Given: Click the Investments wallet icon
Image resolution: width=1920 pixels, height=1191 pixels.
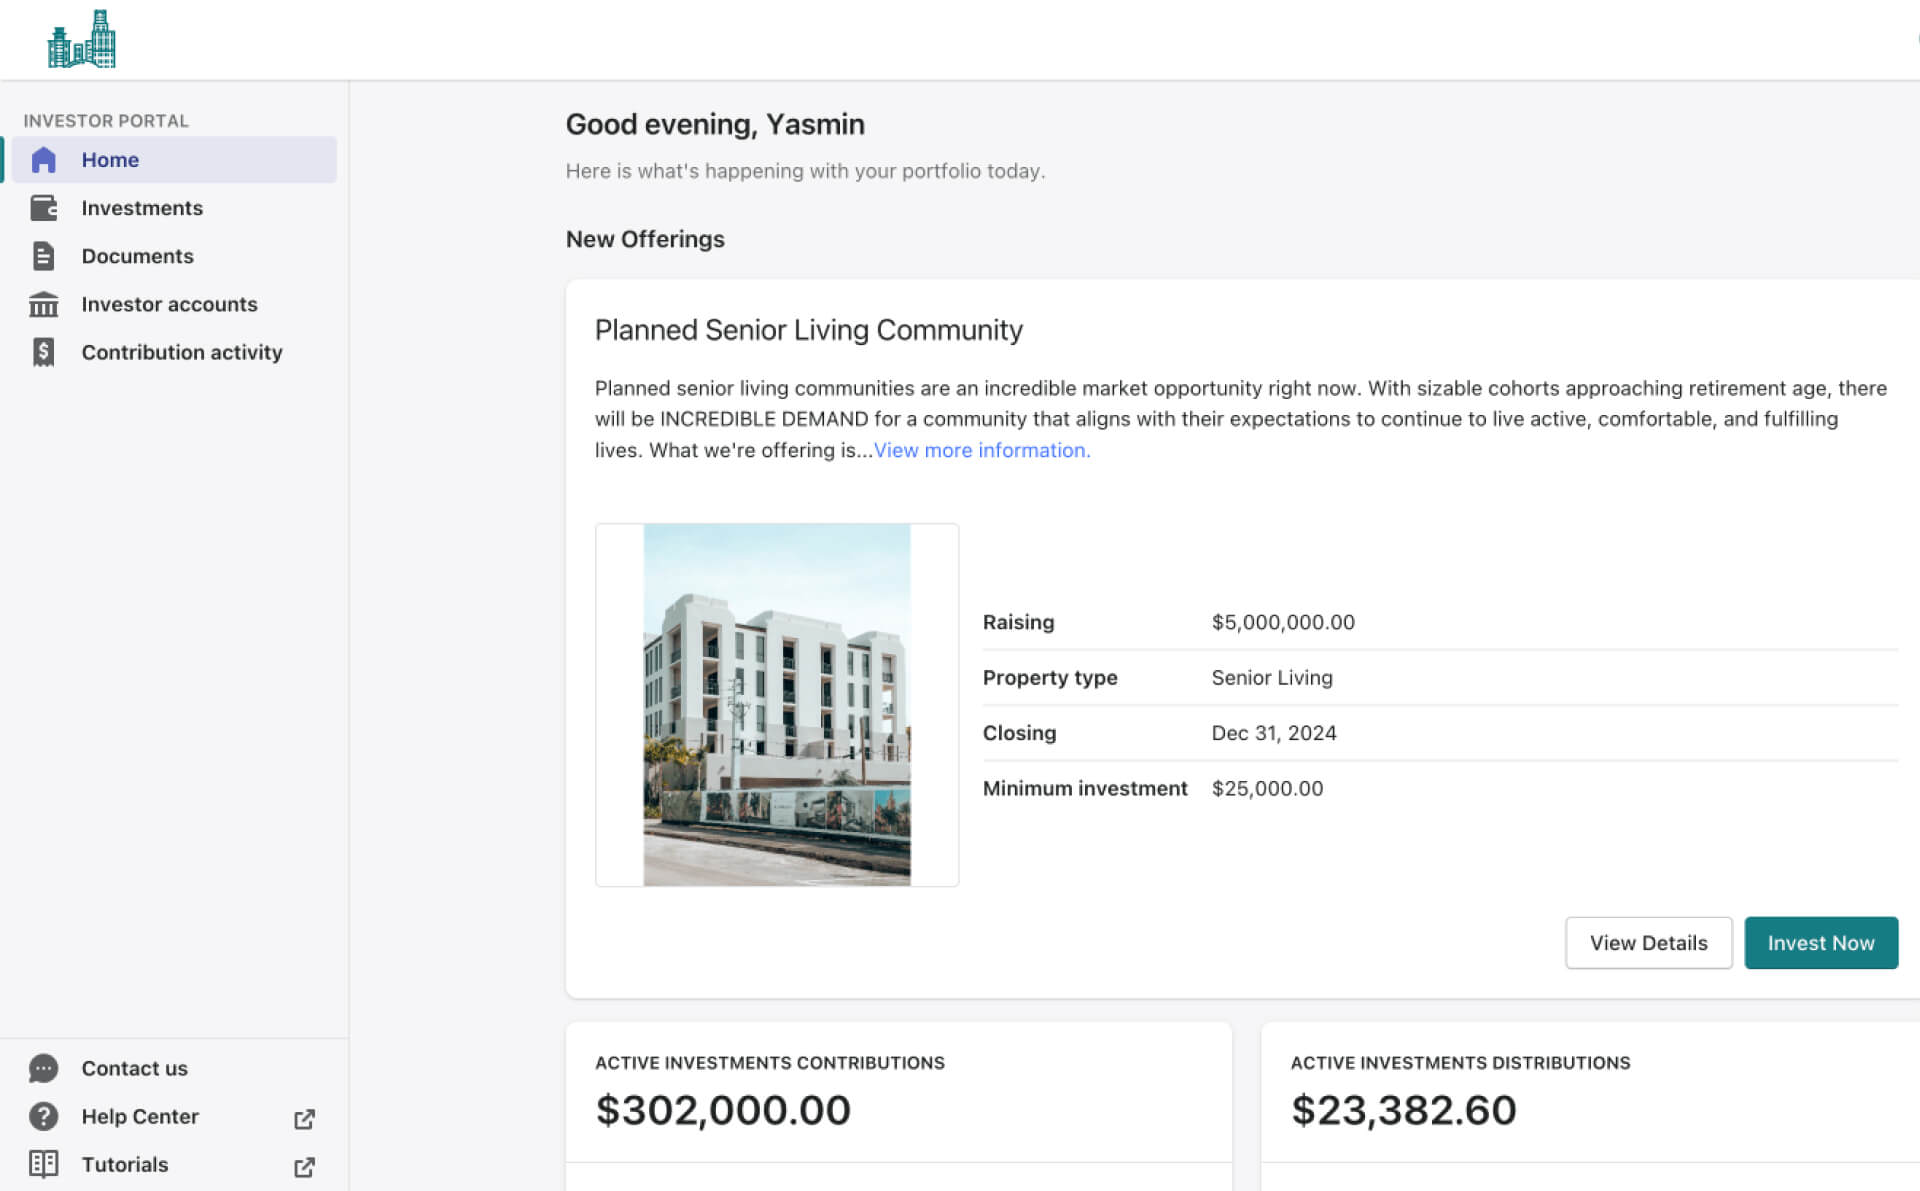Looking at the screenshot, I should pyautogui.click(x=43, y=208).
